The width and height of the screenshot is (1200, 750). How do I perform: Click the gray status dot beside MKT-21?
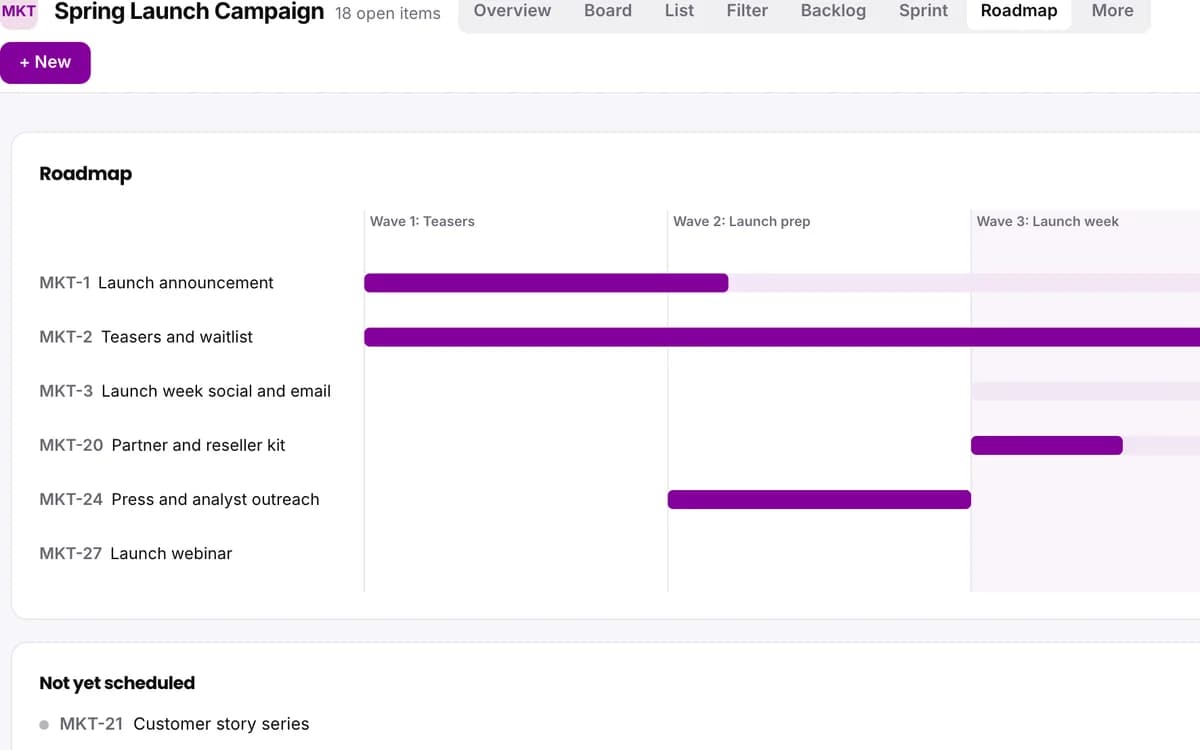[x=44, y=725]
